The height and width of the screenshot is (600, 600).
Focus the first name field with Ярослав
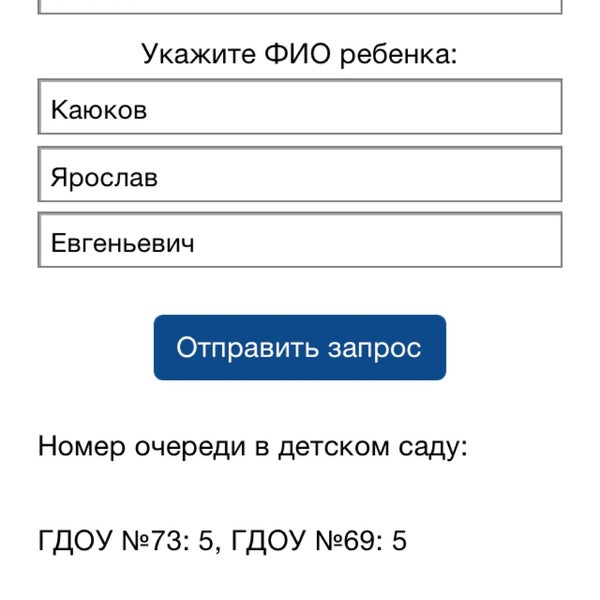coord(300,175)
